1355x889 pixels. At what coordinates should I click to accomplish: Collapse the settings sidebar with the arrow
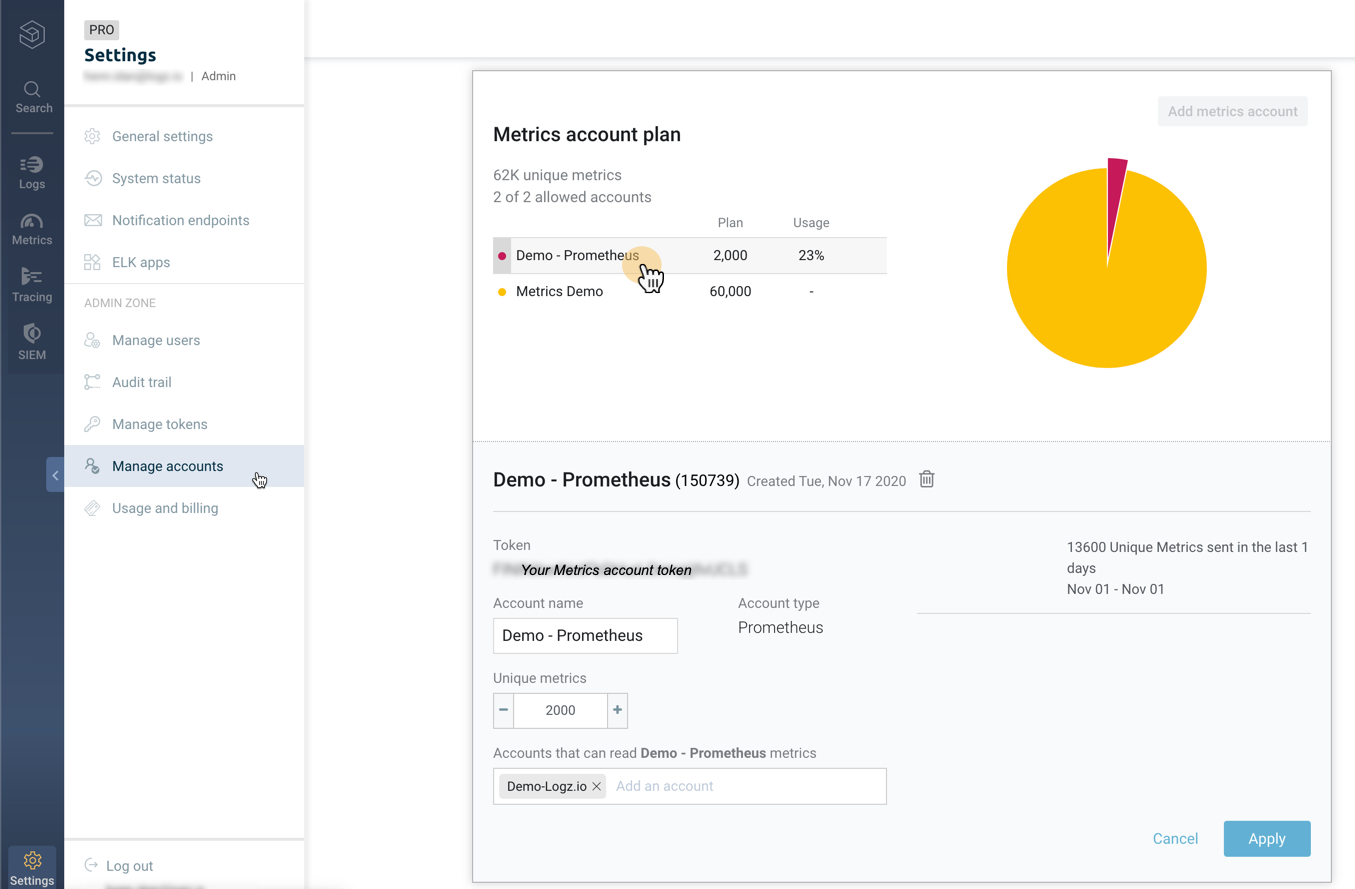(x=55, y=475)
